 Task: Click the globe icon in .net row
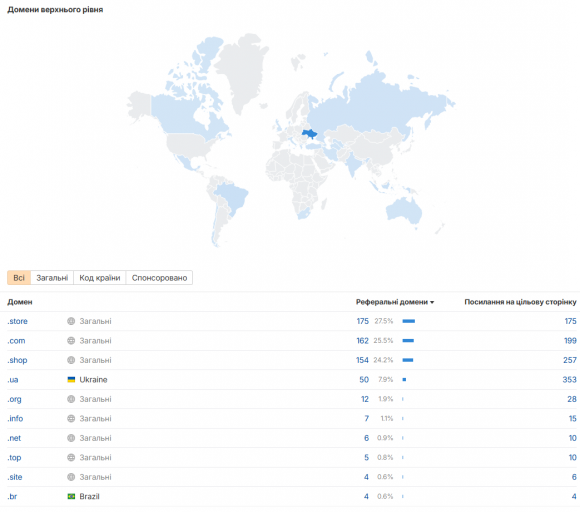71,438
